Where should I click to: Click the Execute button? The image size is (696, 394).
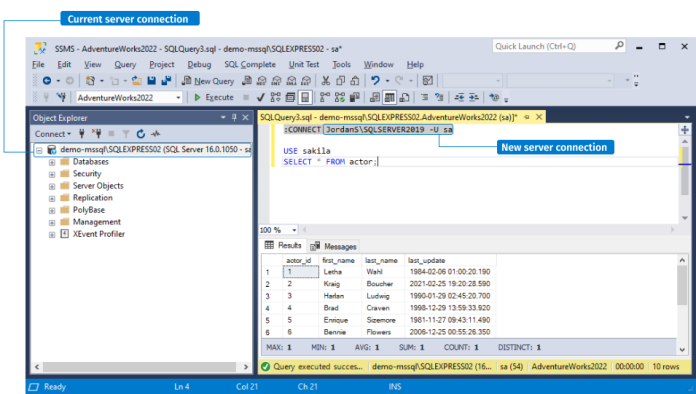point(214,97)
